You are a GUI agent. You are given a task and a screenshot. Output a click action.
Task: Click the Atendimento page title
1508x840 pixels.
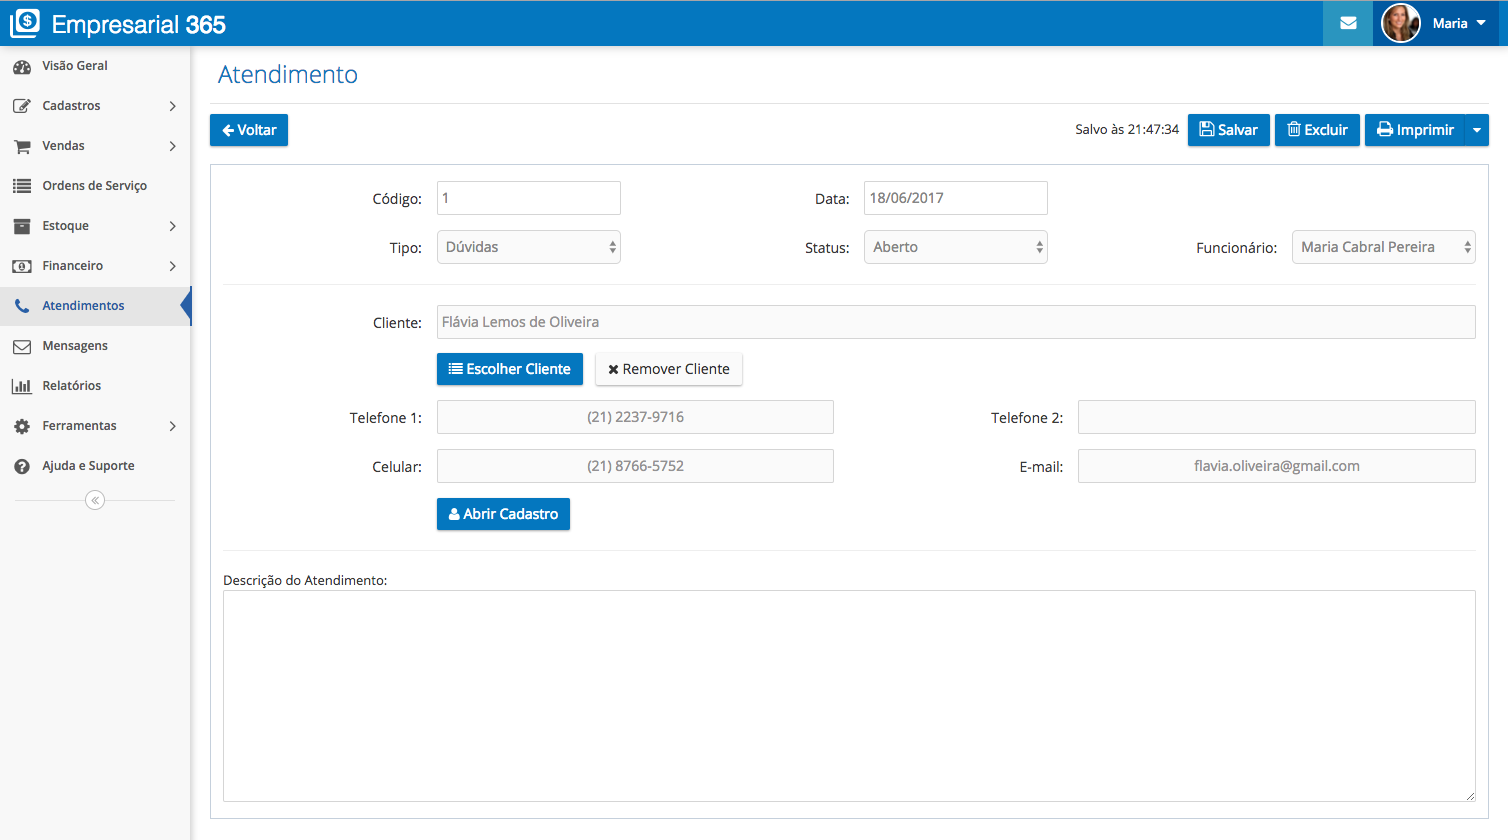[288, 75]
